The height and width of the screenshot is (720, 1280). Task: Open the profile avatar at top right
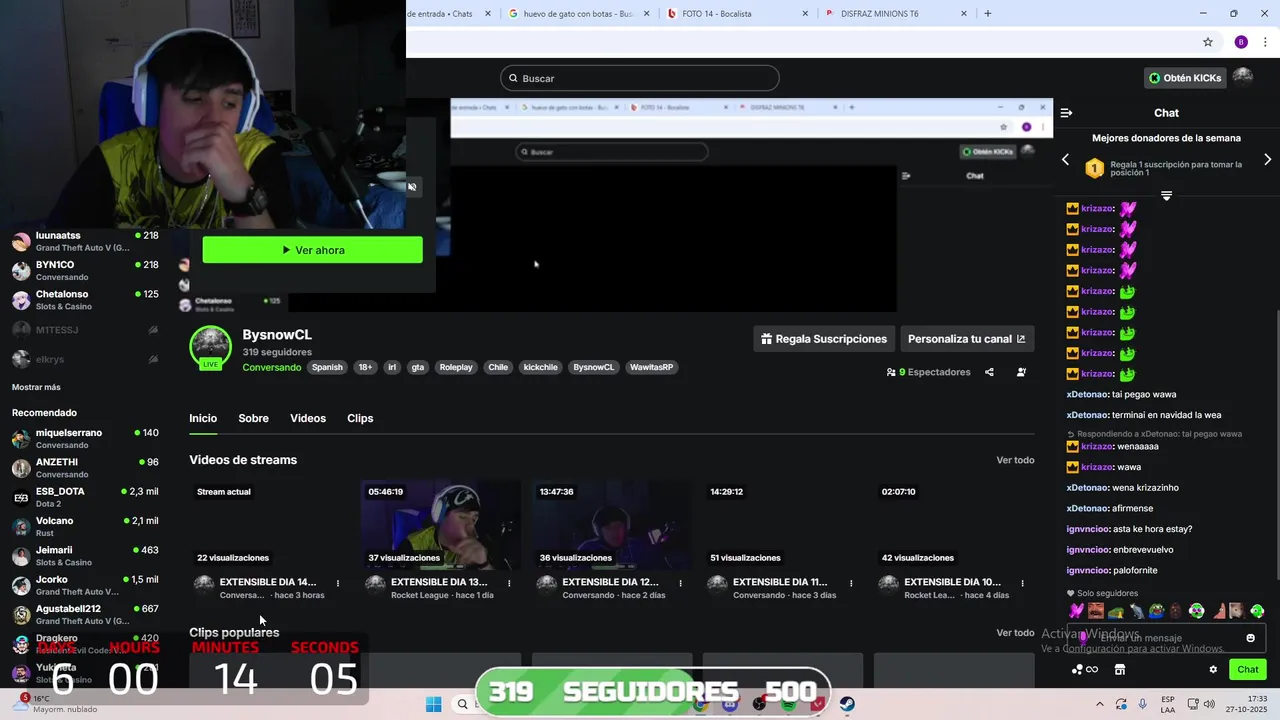(x=1243, y=77)
